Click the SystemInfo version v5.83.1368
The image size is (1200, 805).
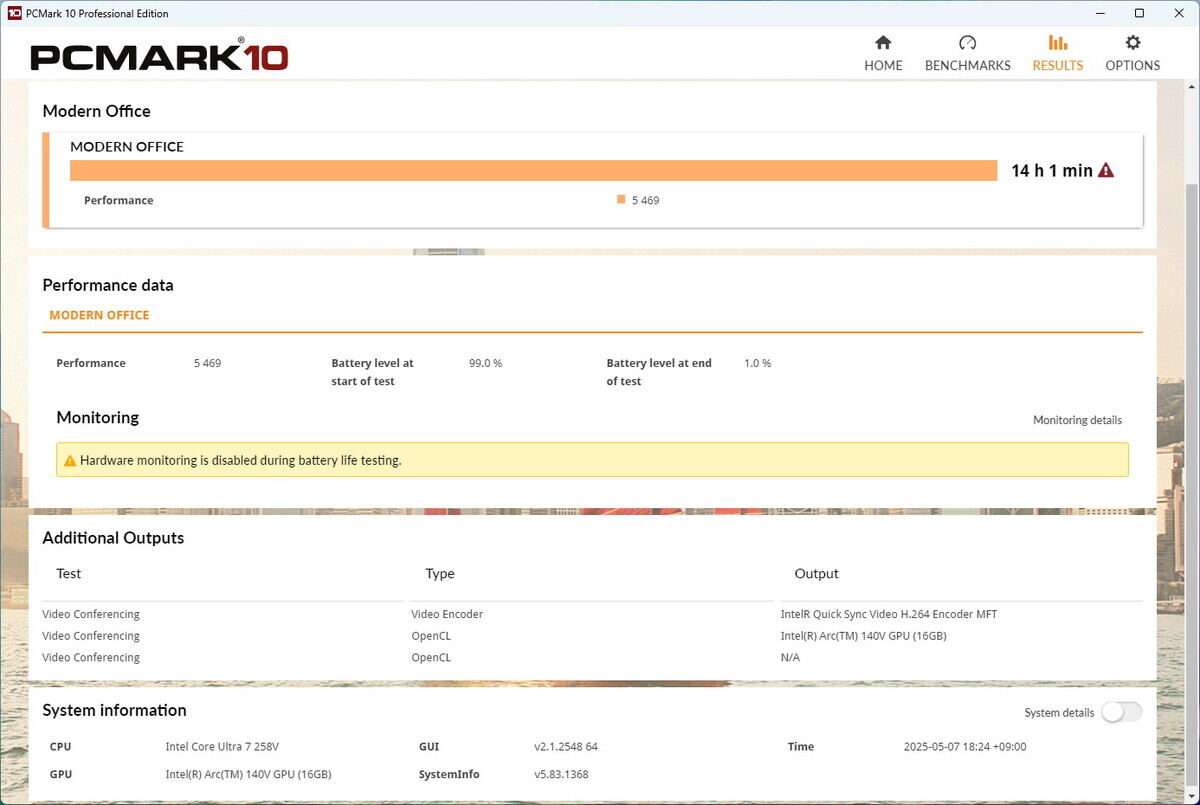pos(561,774)
